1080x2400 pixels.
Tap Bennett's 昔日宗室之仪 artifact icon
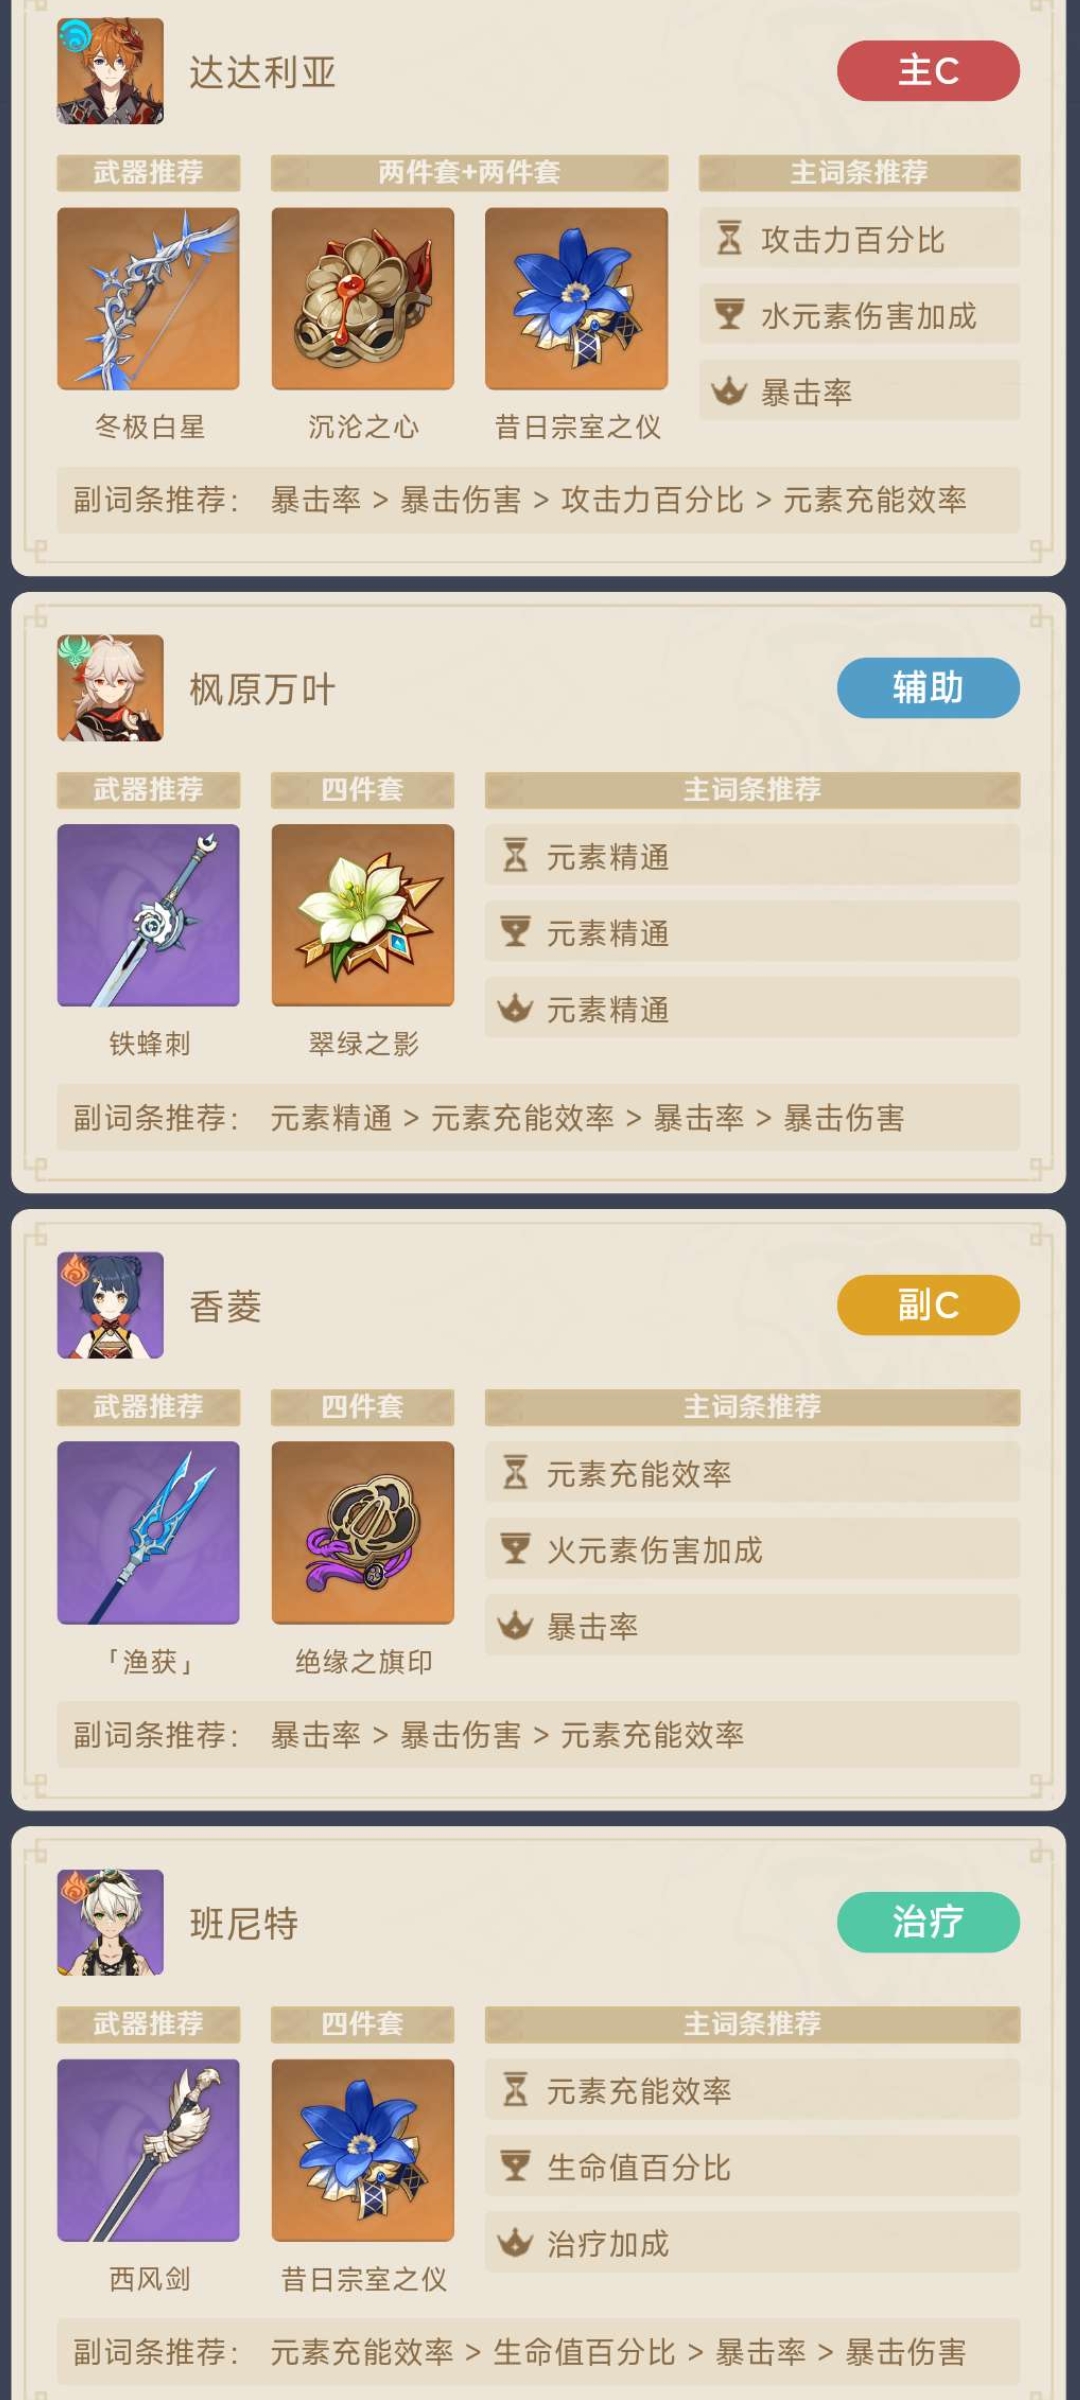click(362, 2149)
